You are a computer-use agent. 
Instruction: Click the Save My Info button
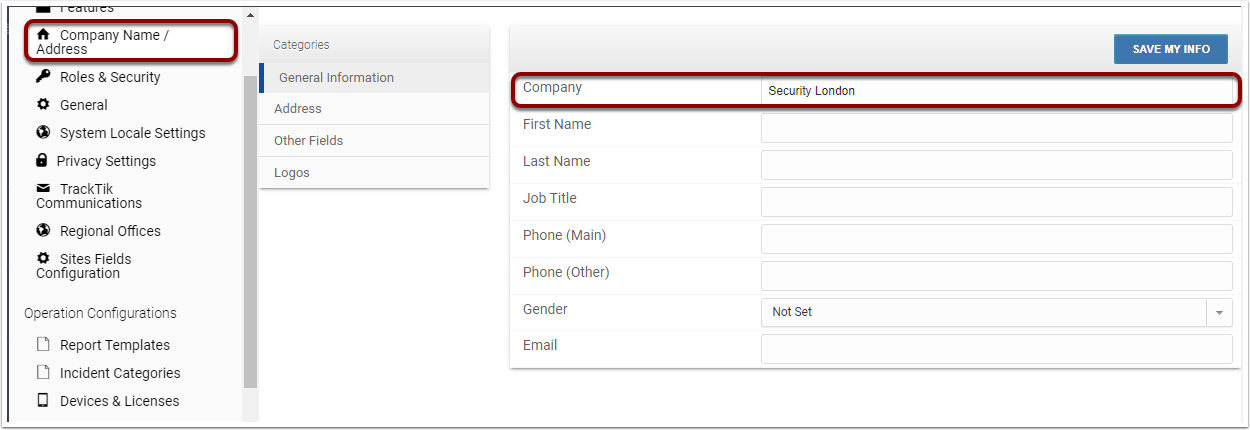tap(1171, 49)
